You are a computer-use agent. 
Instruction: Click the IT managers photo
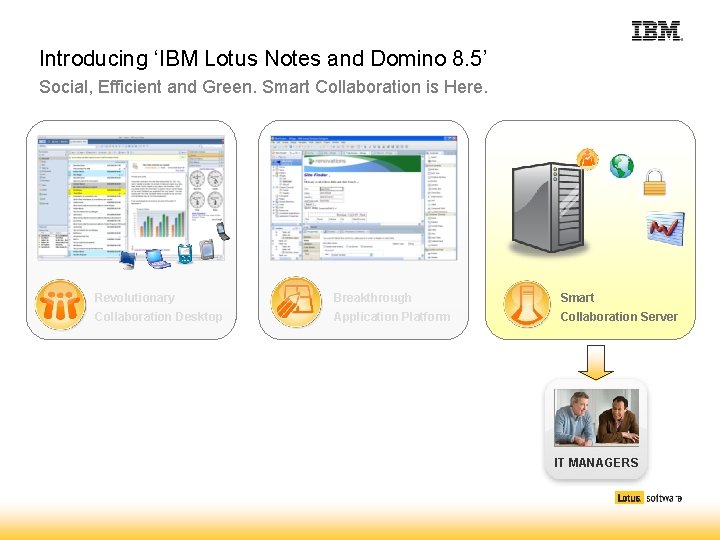point(596,417)
